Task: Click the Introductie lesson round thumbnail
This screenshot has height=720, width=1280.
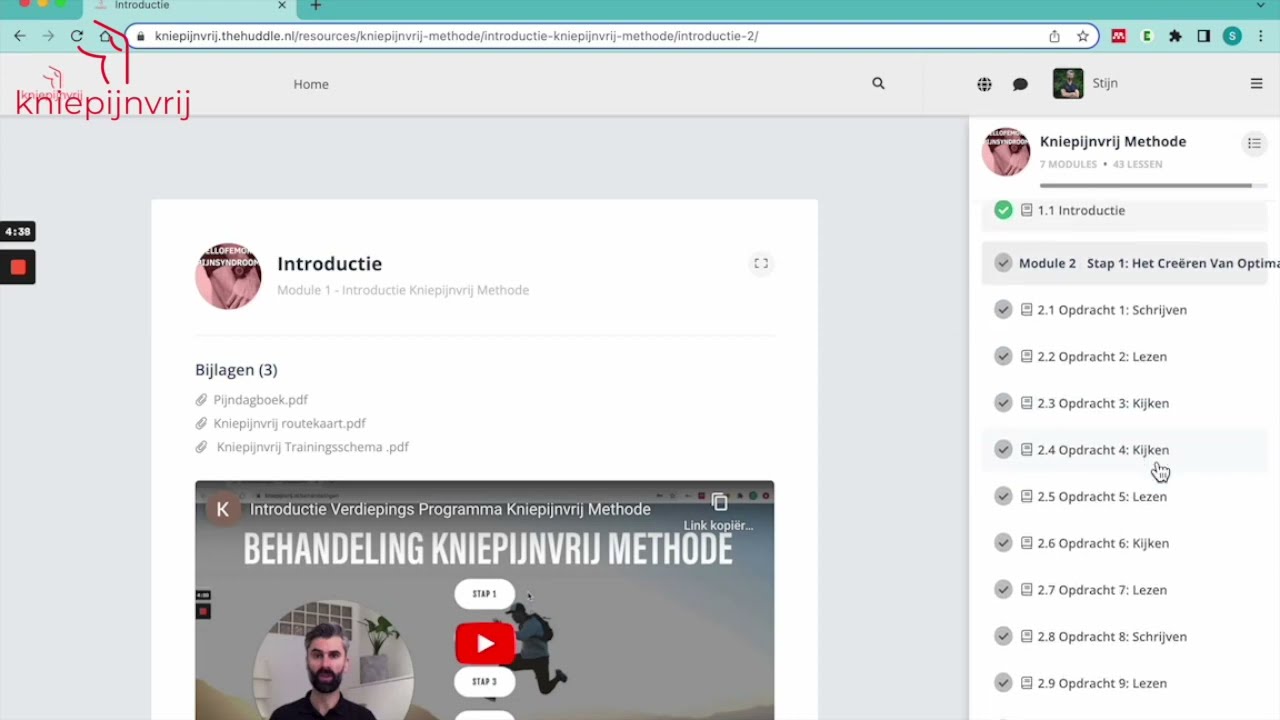Action: click(228, 276)
